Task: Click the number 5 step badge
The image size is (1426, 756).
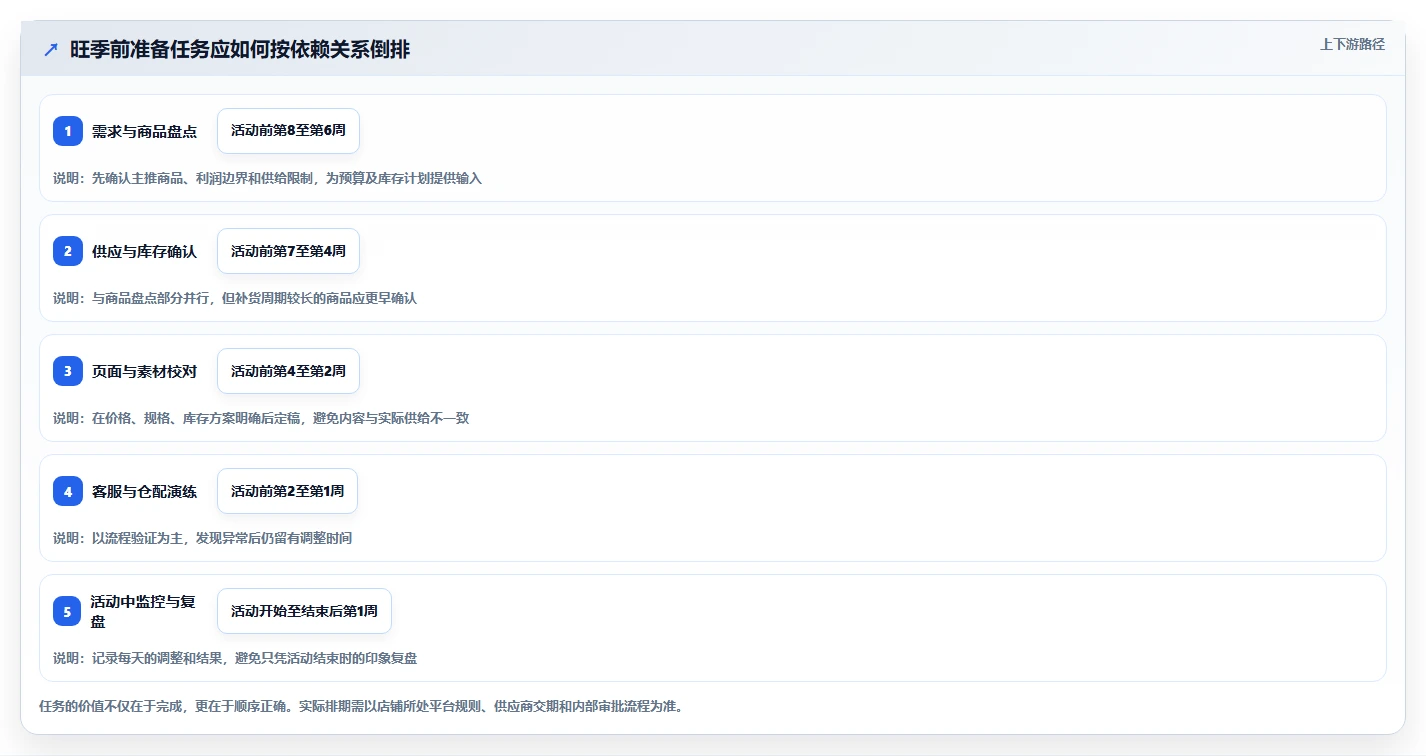Action: (x=68, y=611)
